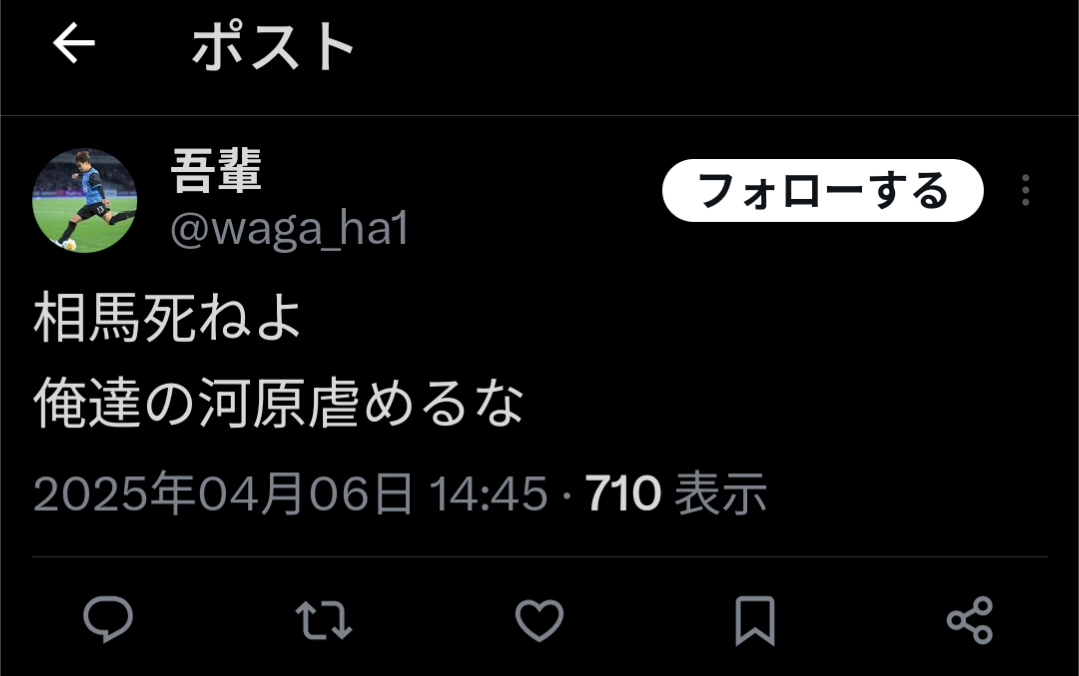Open the post date 2025年04月06日
This screenshot has height=676, width=1079.
[x=223, y=494]
